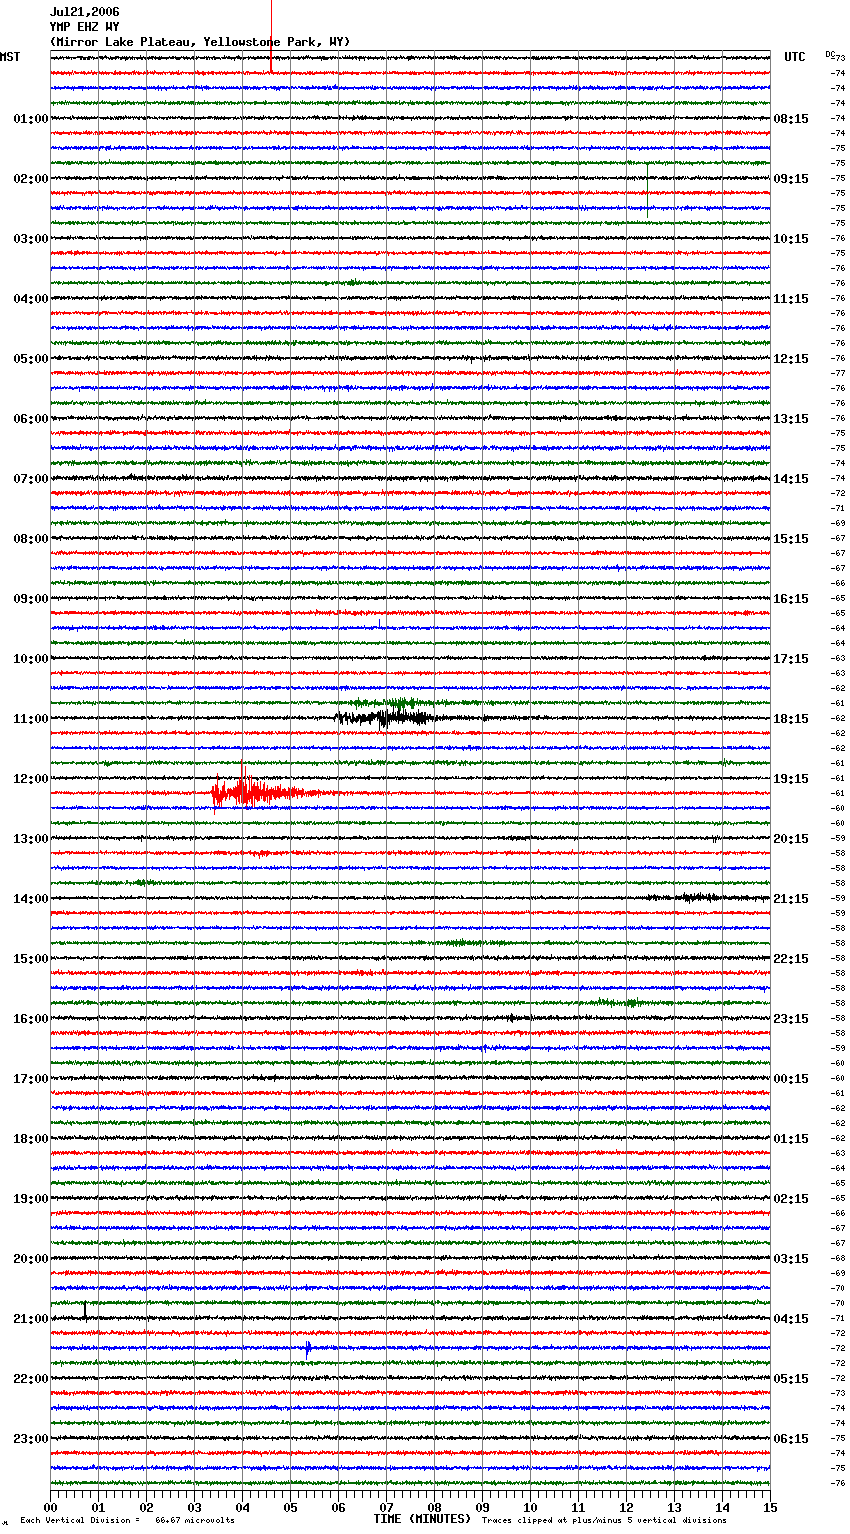This screenshot has width=850, height=1534.
Task: Click the 16:00 MST time label
Action: (x=31, y=1019)
